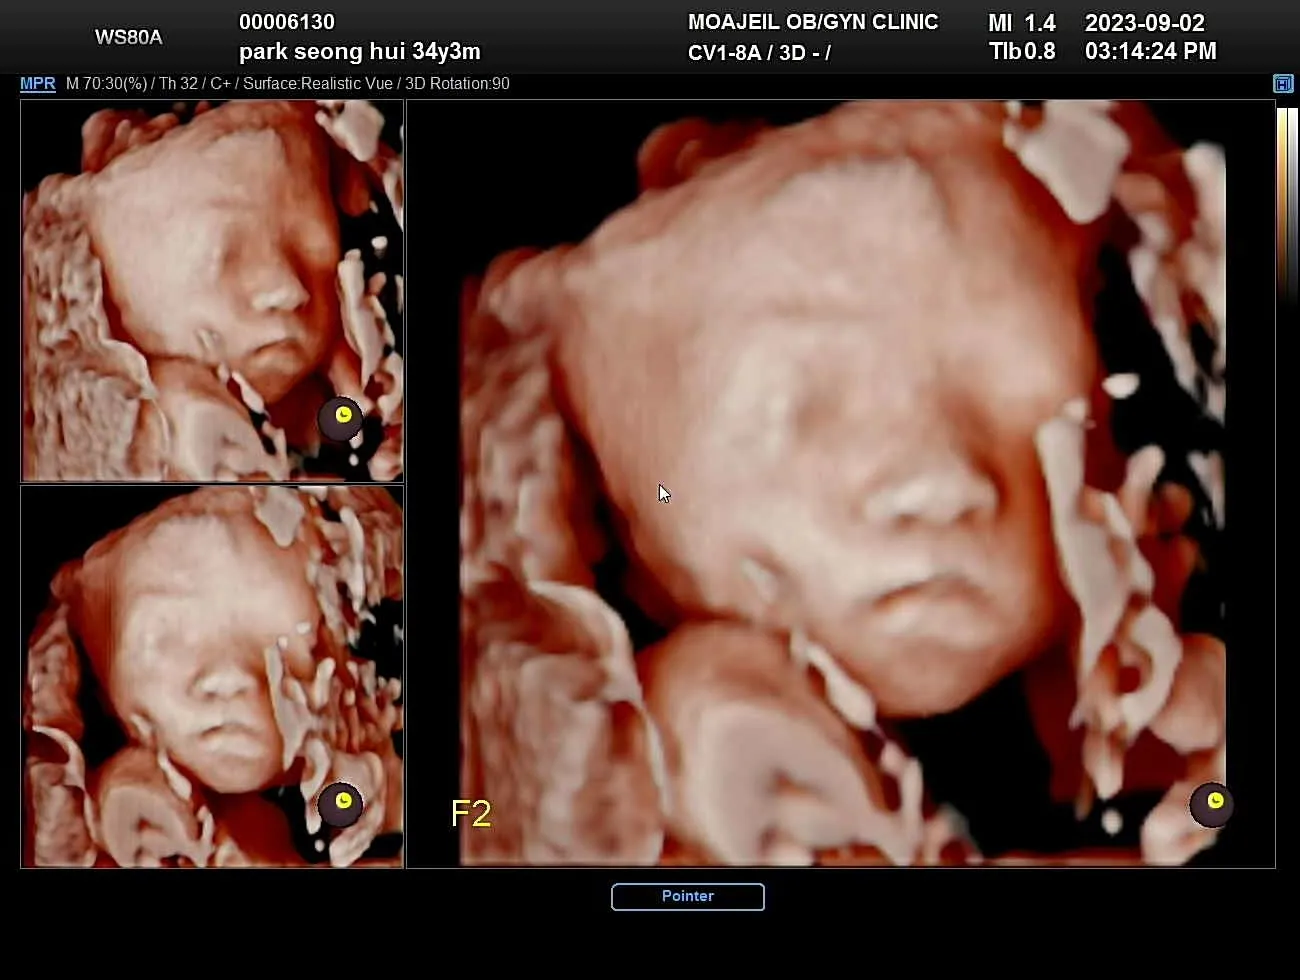This screenshot has height=980, width=1300.
Task: Click patient name park seong hui 34y3m
Action: pos(360,51)
